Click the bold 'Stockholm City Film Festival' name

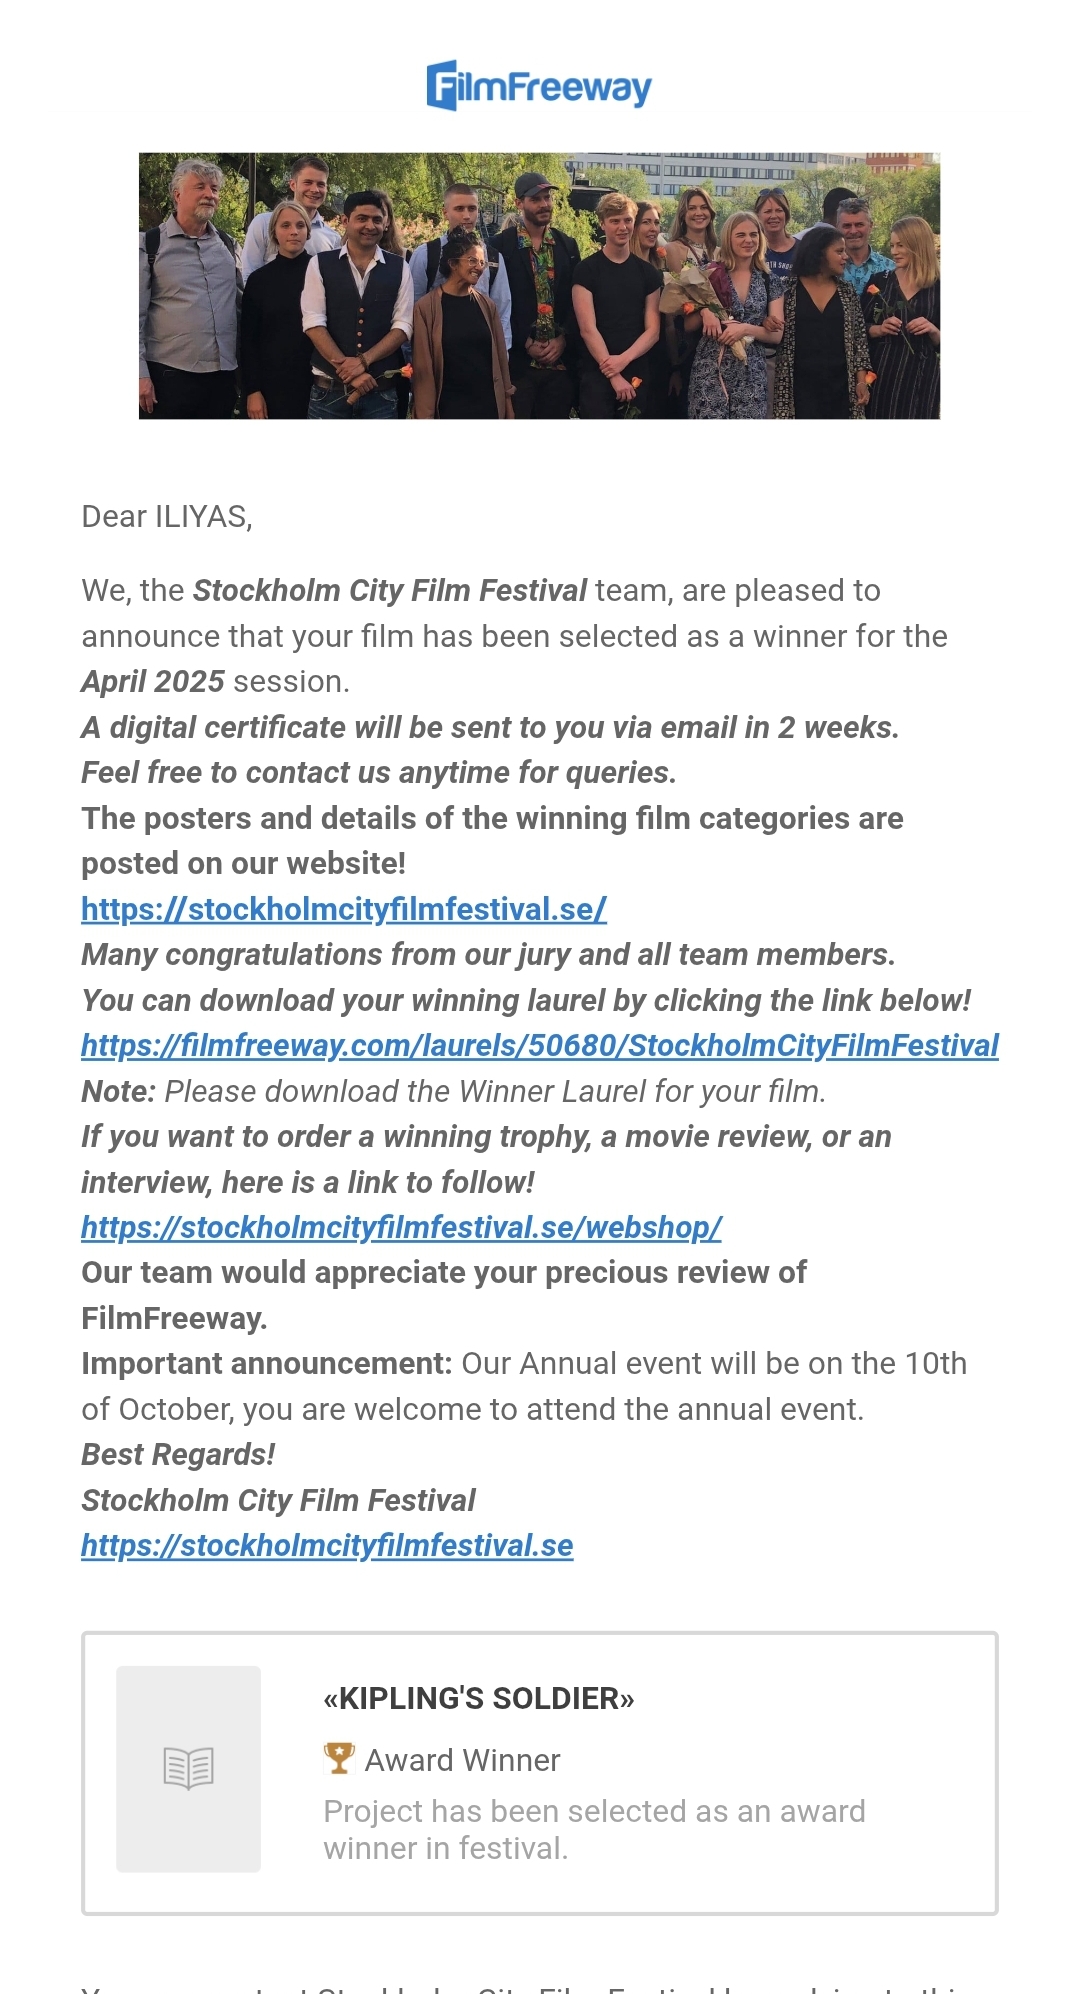[x=390, y=590]
